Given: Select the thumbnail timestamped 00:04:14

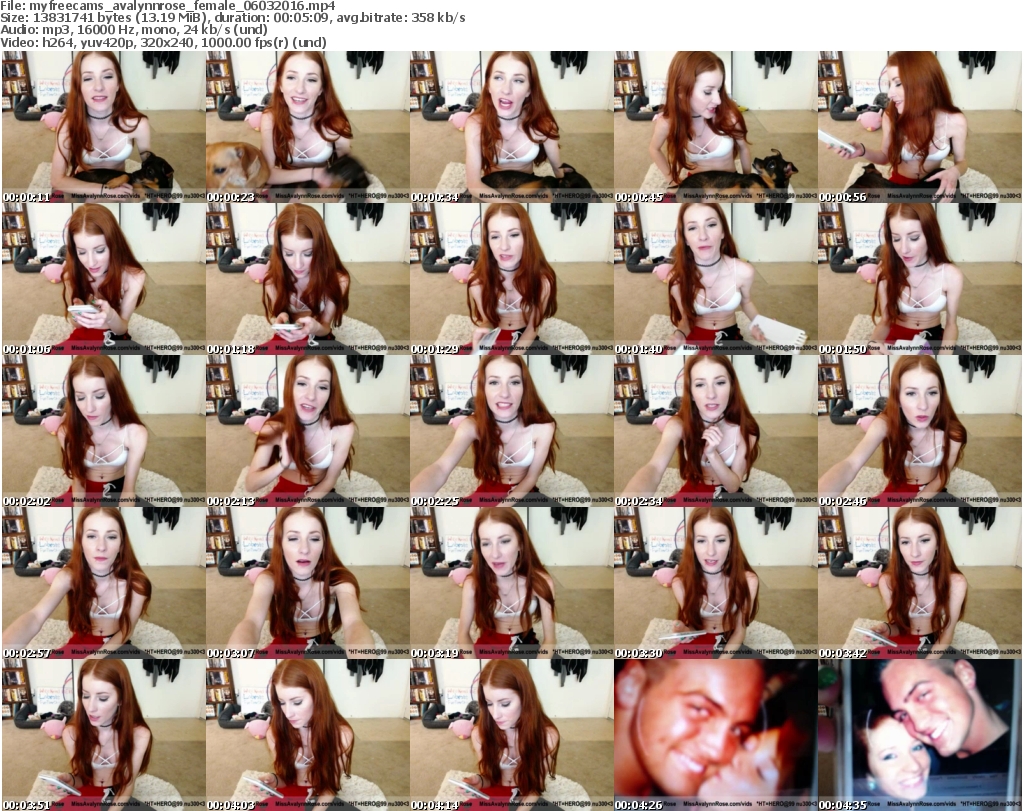Looking at the screenshot, I should click(x=511, y=735).
